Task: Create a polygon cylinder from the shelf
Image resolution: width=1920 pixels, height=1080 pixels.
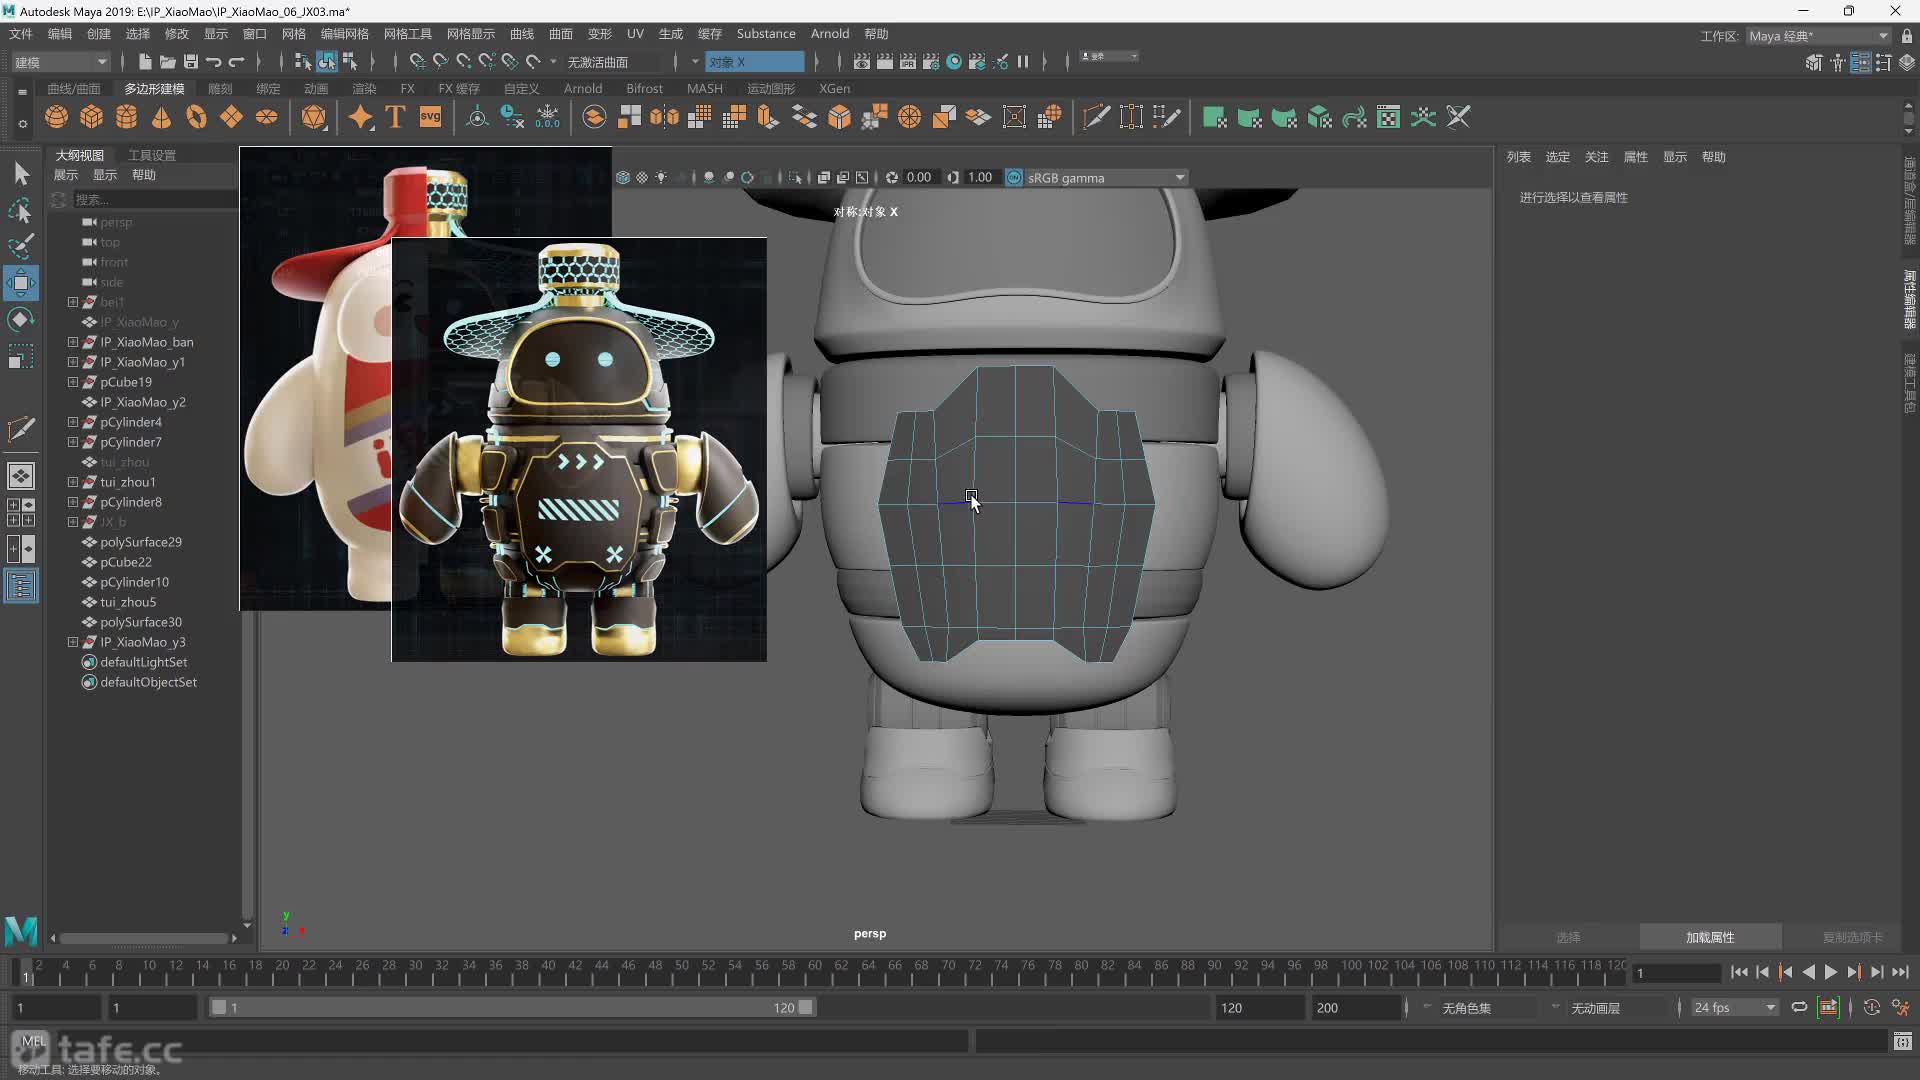Action: click(x=127, y=117)
